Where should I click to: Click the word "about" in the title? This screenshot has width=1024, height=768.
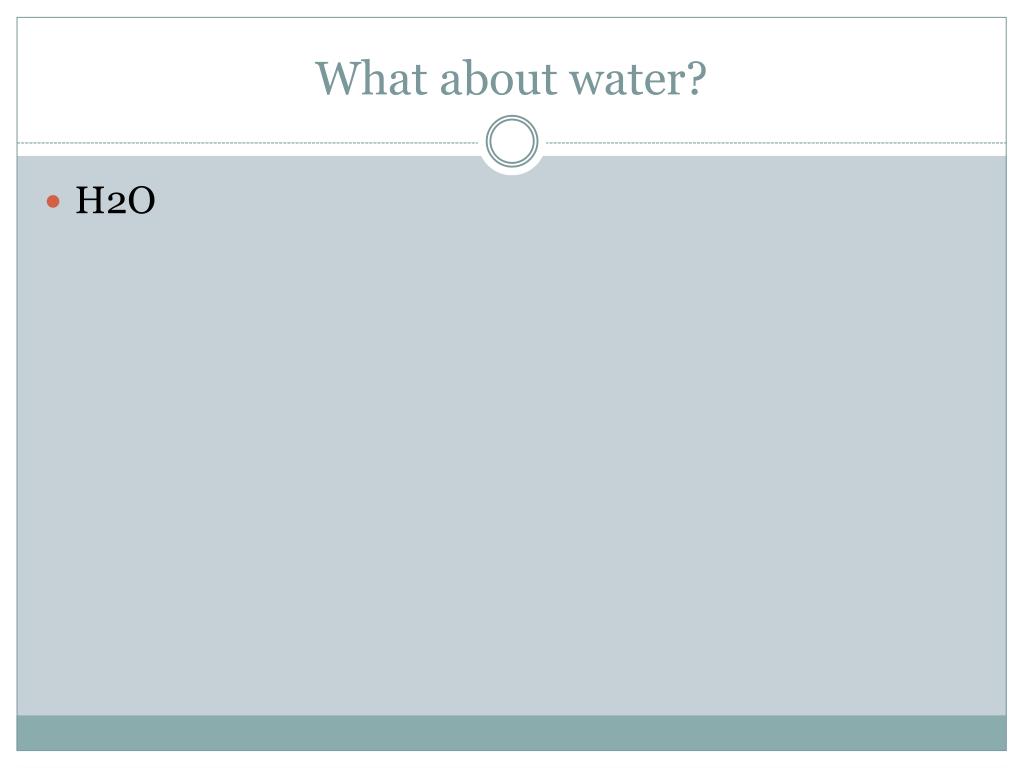(x=498, y=78)
